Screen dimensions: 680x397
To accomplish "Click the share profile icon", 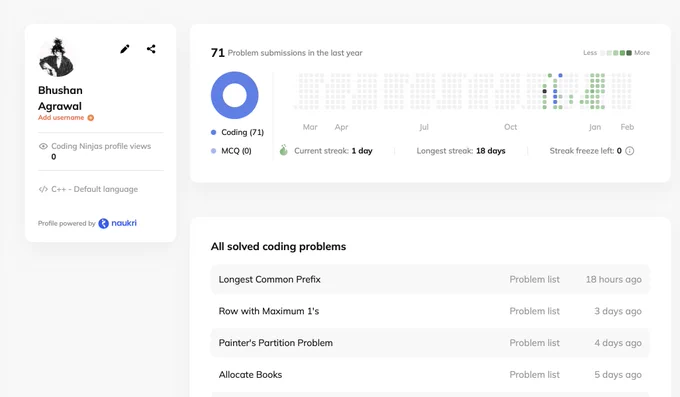I will tap(151, 49).
